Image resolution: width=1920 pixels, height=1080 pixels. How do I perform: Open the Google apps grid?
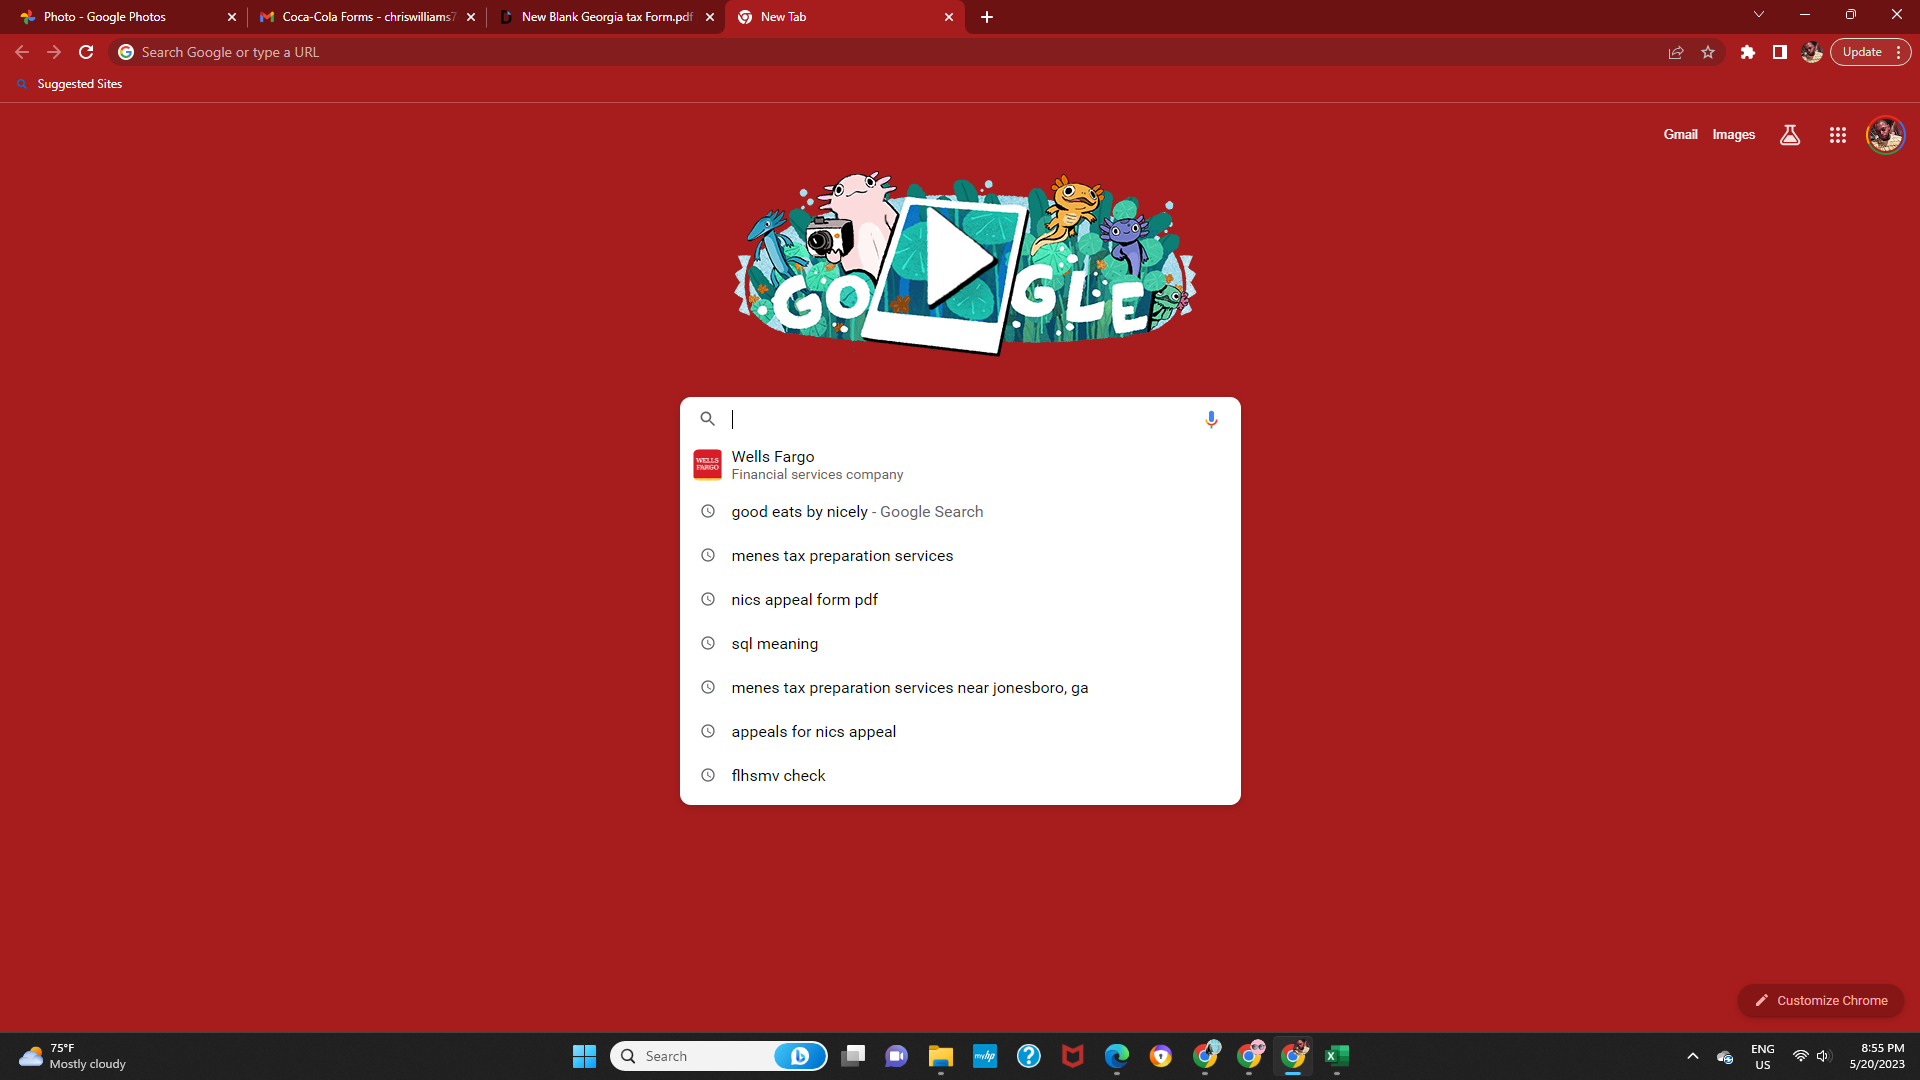[1838, 135]
